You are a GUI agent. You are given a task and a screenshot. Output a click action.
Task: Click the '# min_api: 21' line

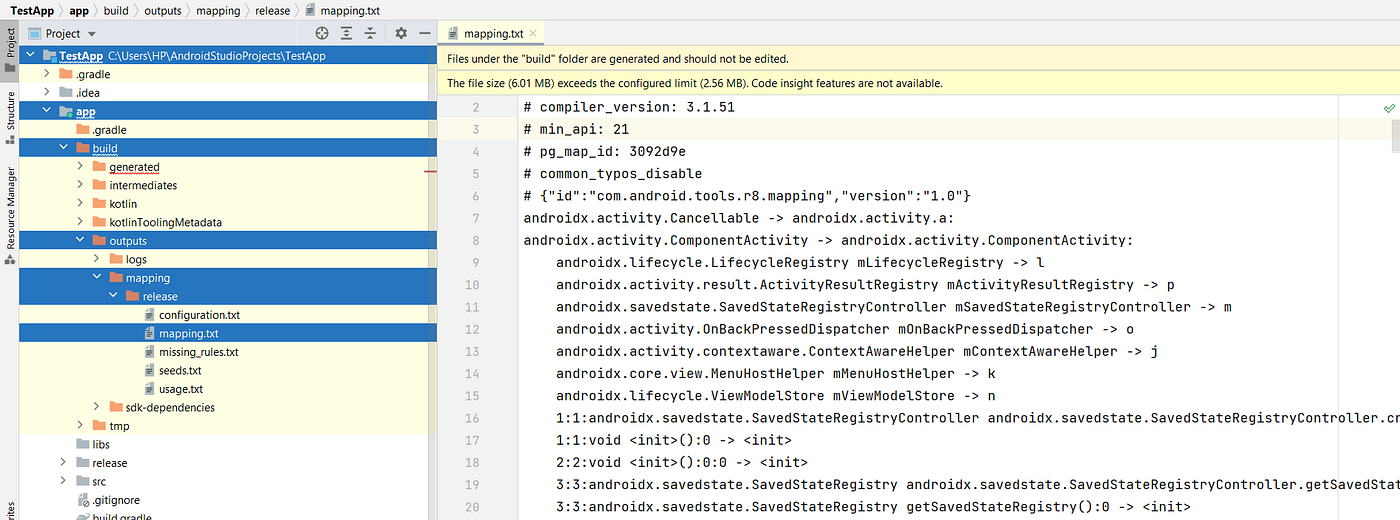[576, 130]
